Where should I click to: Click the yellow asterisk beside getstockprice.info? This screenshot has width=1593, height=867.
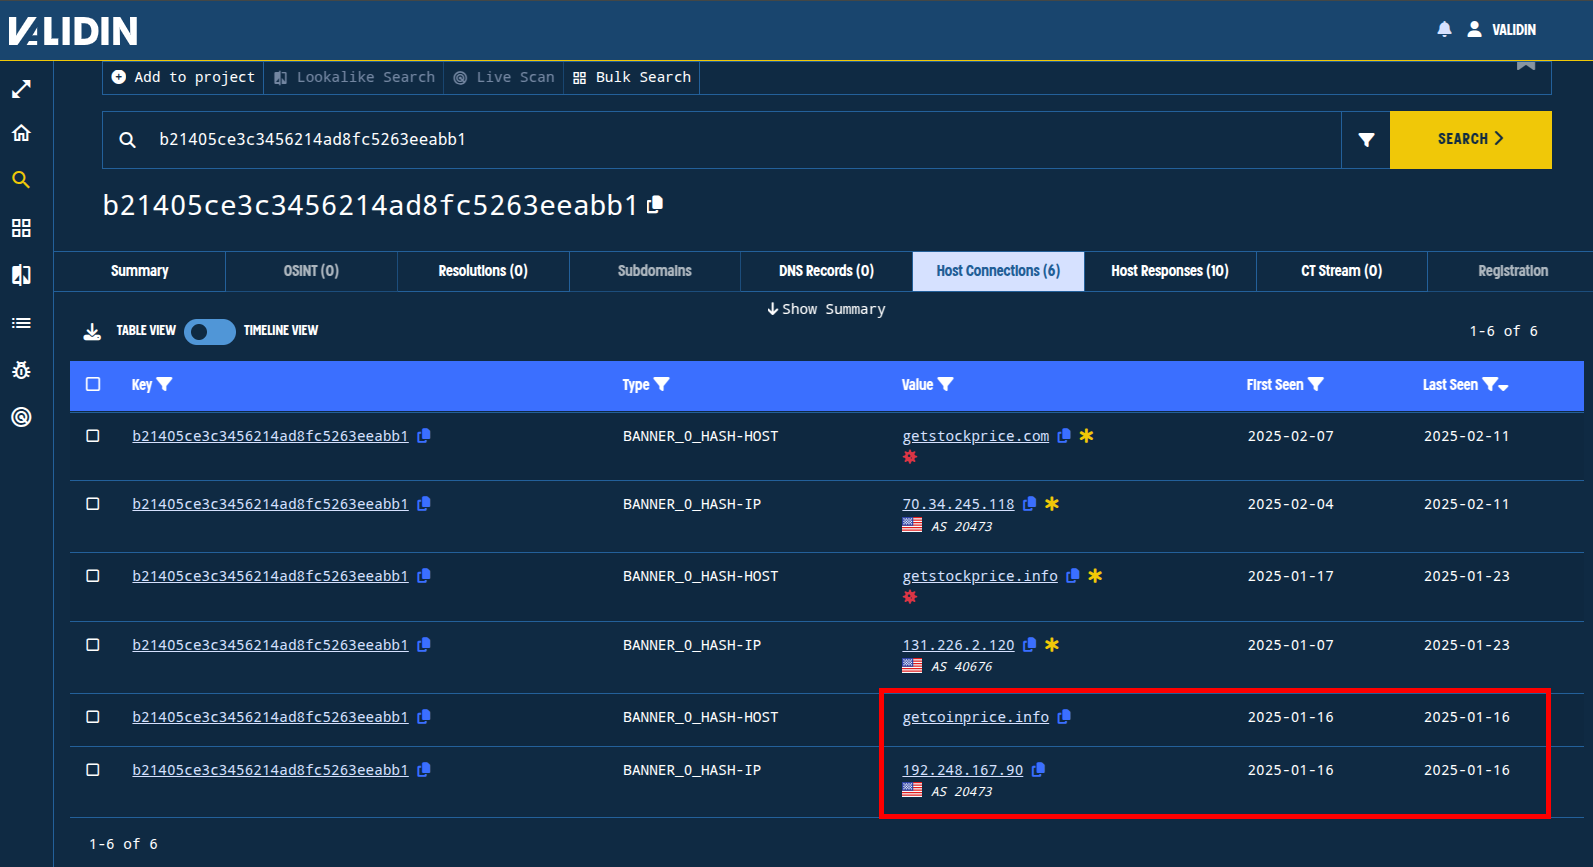1095,576
